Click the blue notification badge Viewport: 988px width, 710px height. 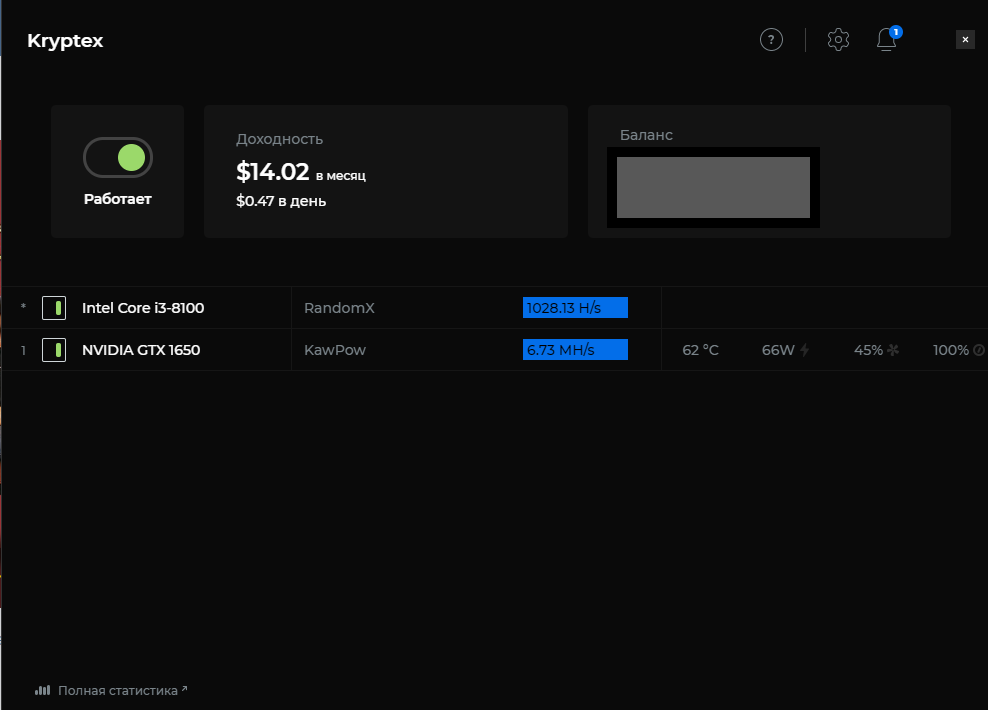[x=895, y=31]
